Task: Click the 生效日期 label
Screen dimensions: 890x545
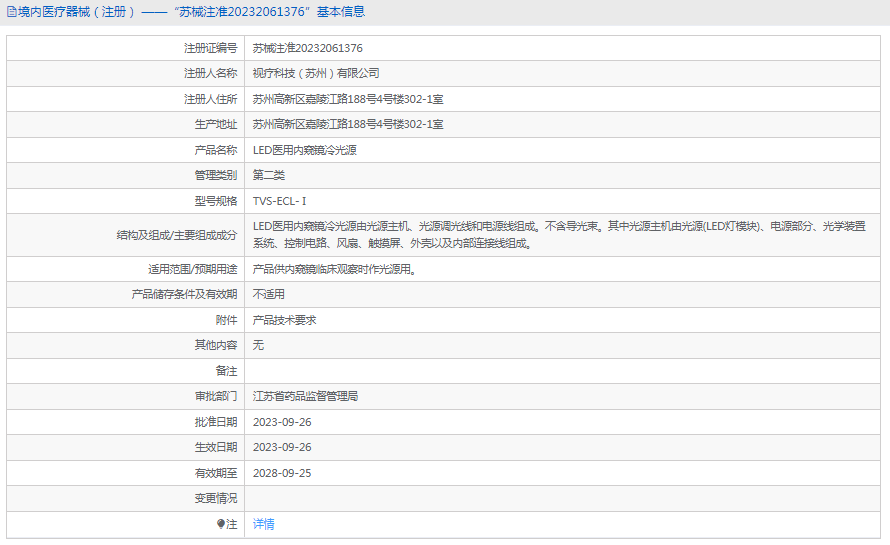Action: [x=216, y=447]
